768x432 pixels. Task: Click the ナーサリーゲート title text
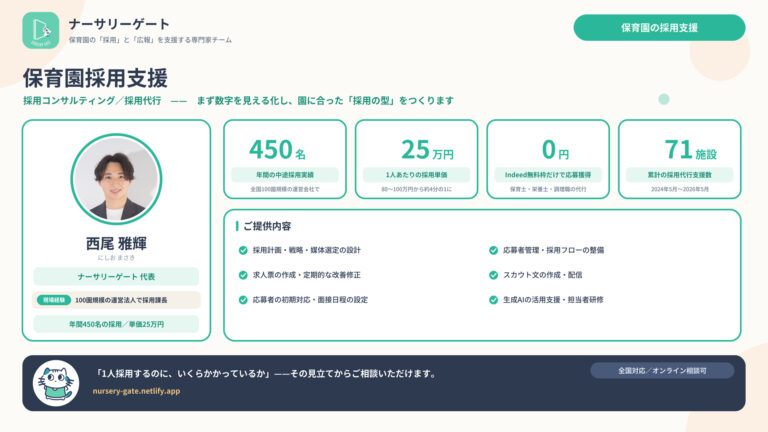(x=119, y=24)
